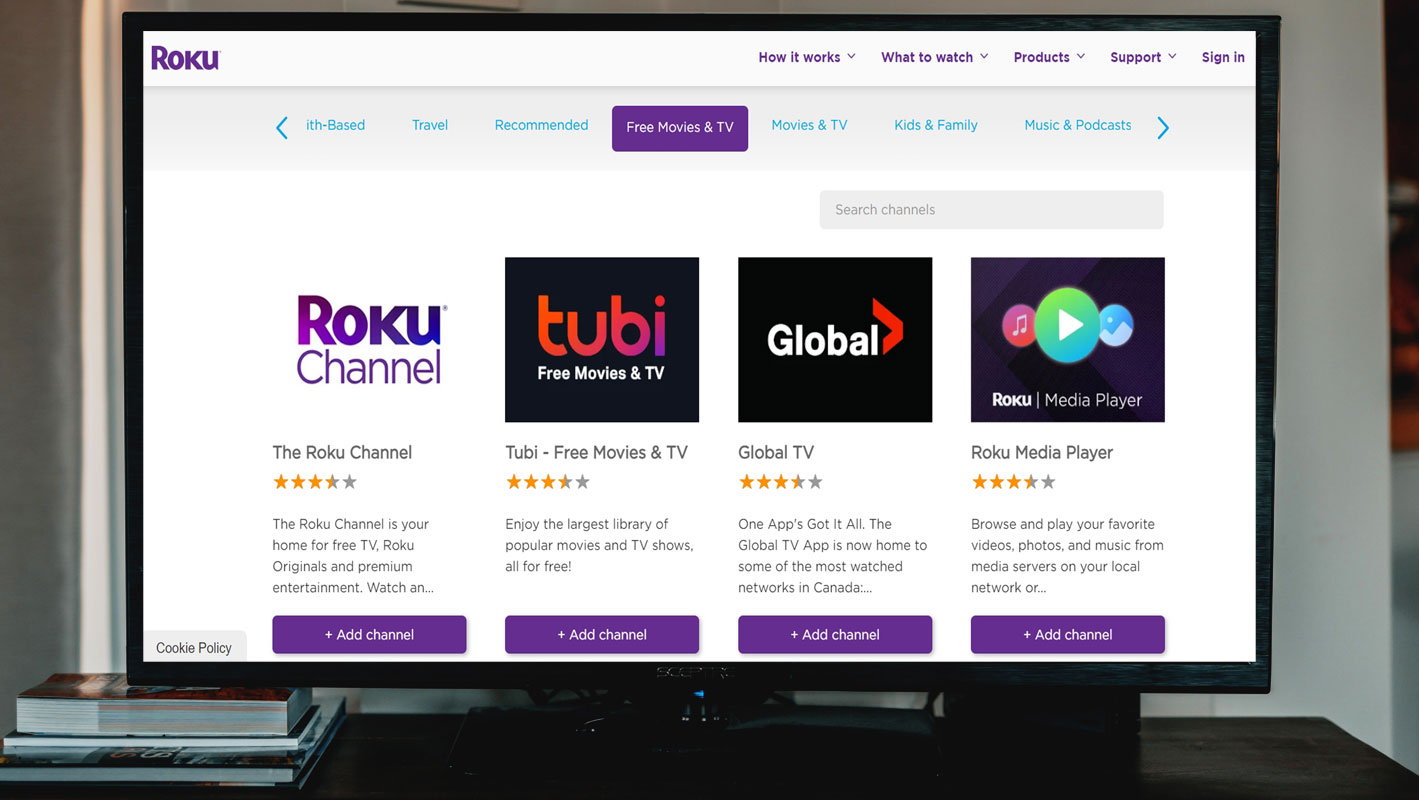This screenshot has width=1419, height=800.
Task: Open The Roku Channel logo thumbnail
Action: [x=369, y=340]
